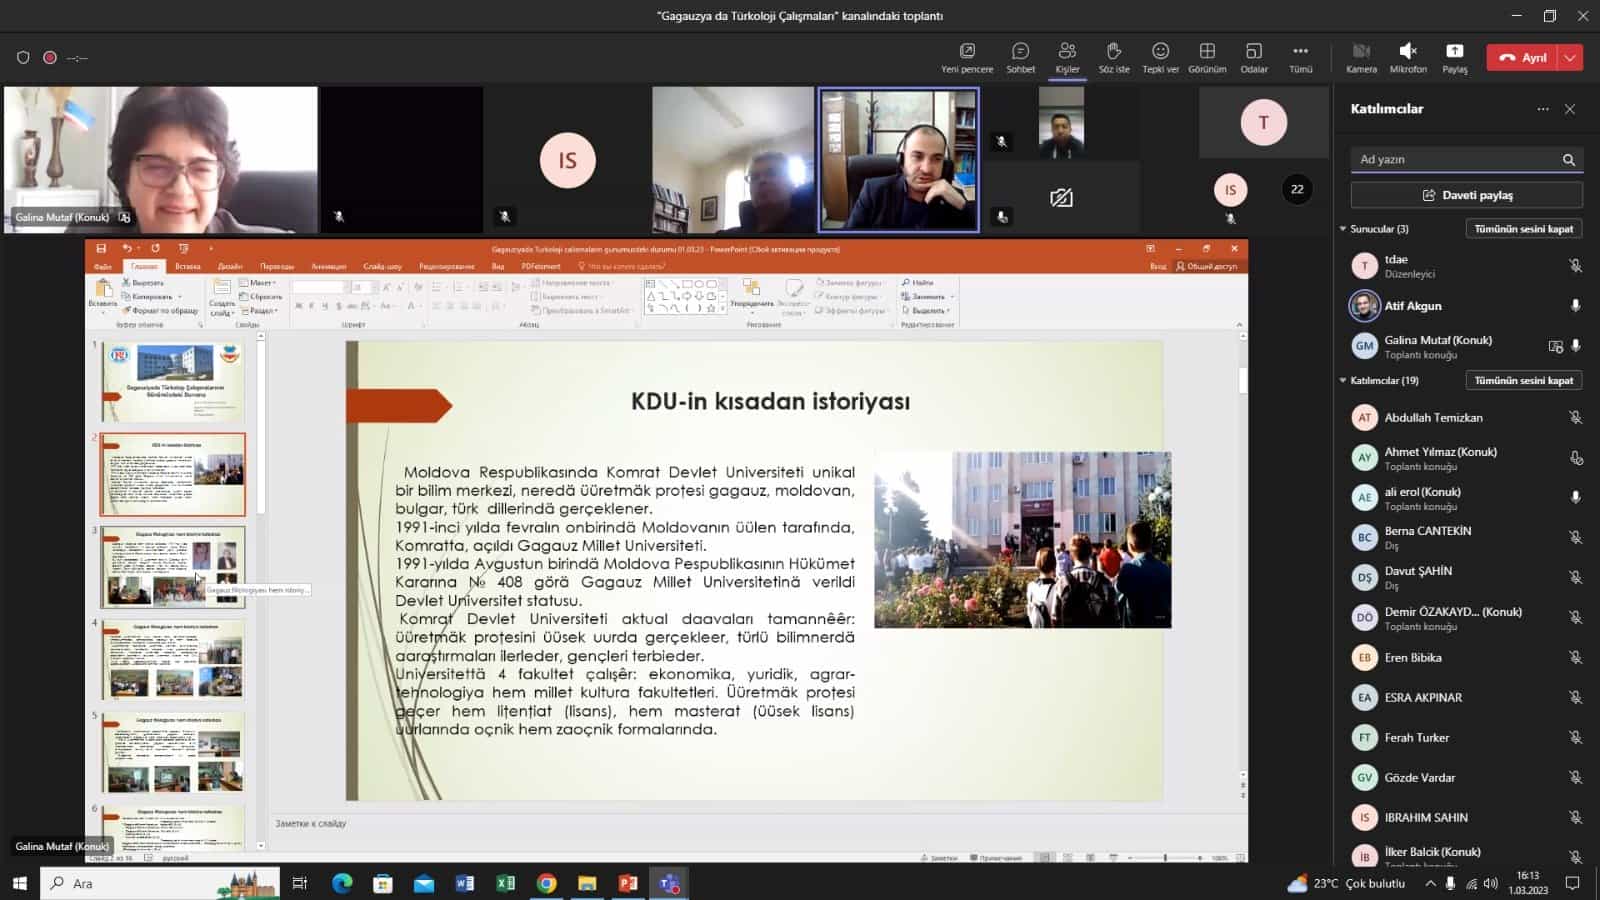Screen dimensions: 1600x900
Task: Click the Daveti paylaş button
Action: click(1466, 195)
